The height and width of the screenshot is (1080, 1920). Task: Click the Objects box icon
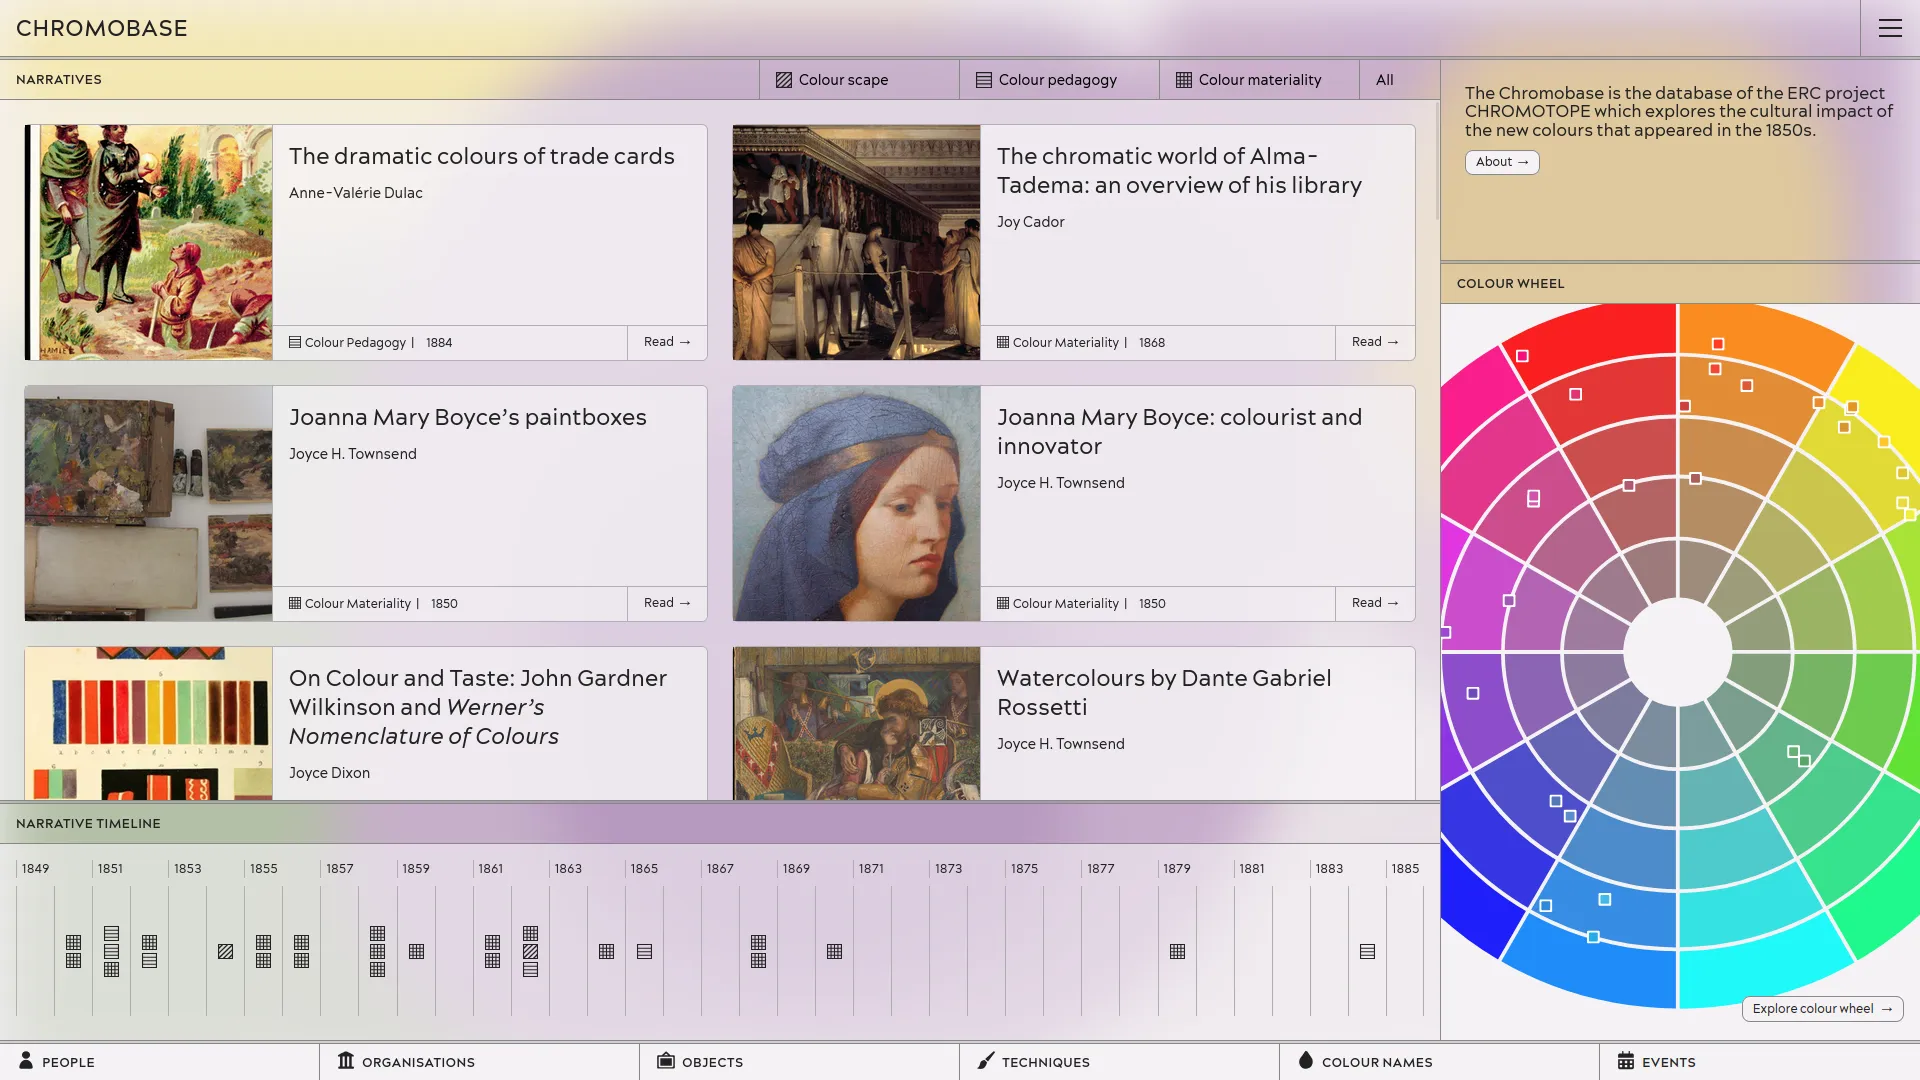coord(665,1061)
